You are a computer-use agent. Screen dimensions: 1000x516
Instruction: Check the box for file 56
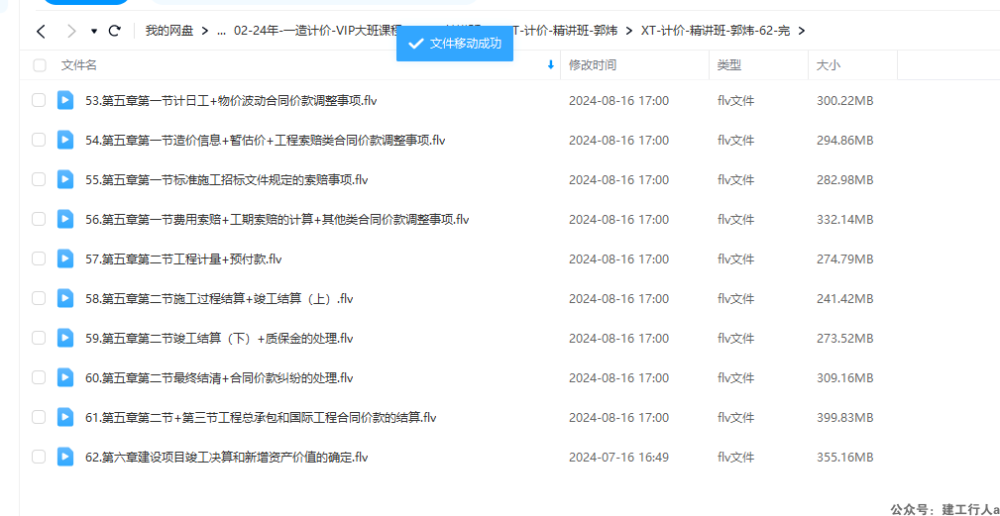point(39,219)
